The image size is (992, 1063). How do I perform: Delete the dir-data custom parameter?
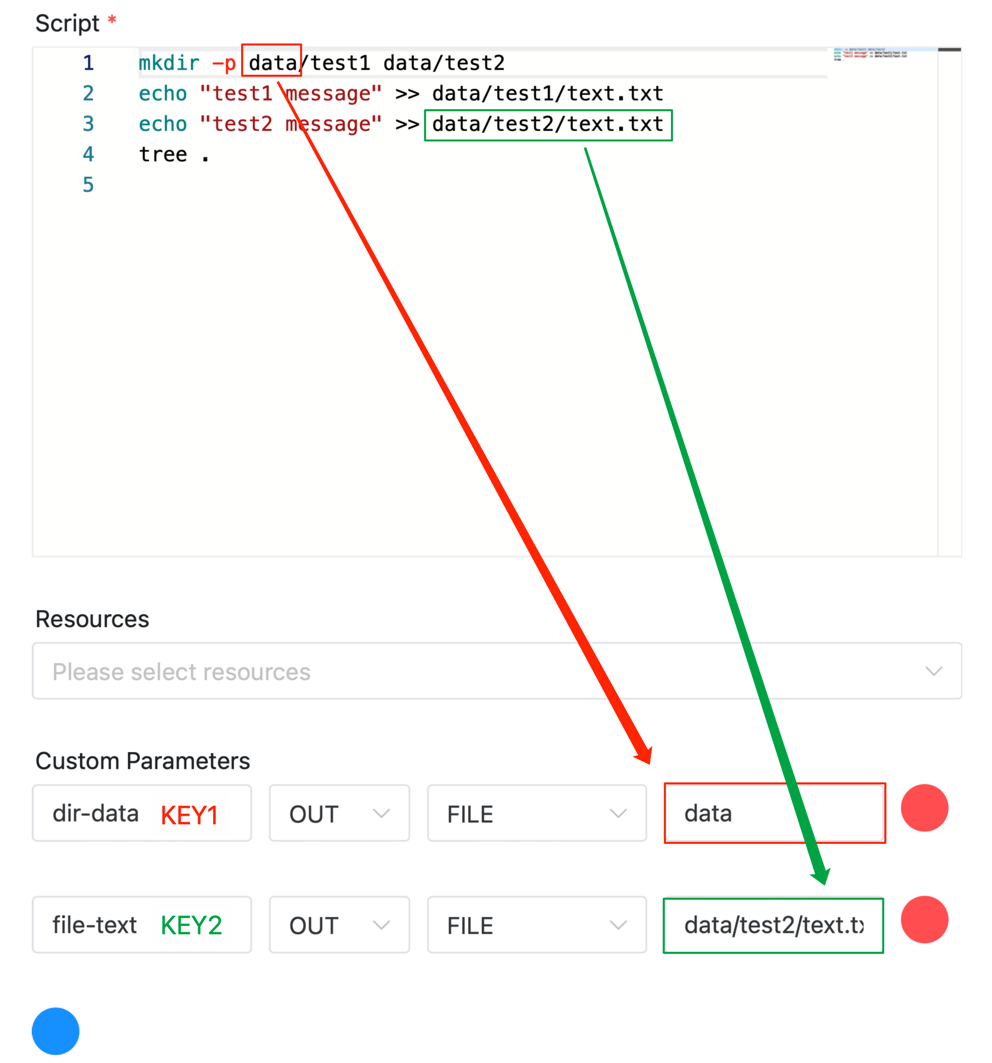[x=924, y=808]
